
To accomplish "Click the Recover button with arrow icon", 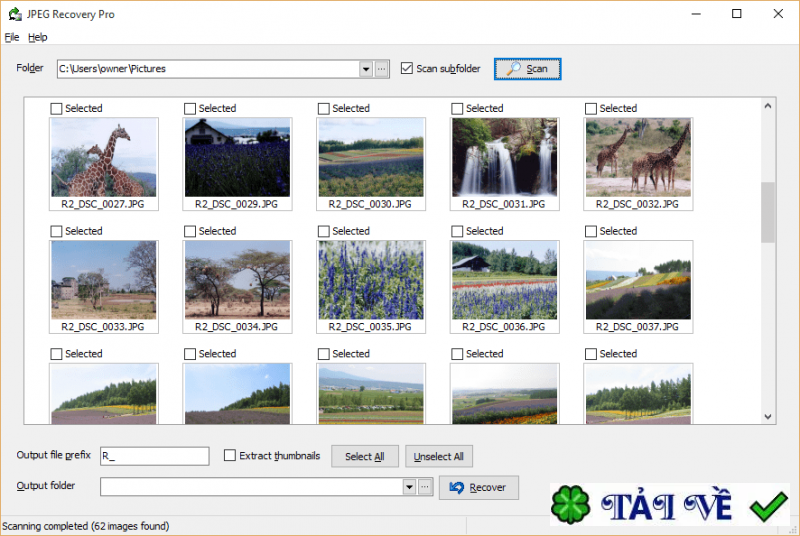I will click(478, 487).
